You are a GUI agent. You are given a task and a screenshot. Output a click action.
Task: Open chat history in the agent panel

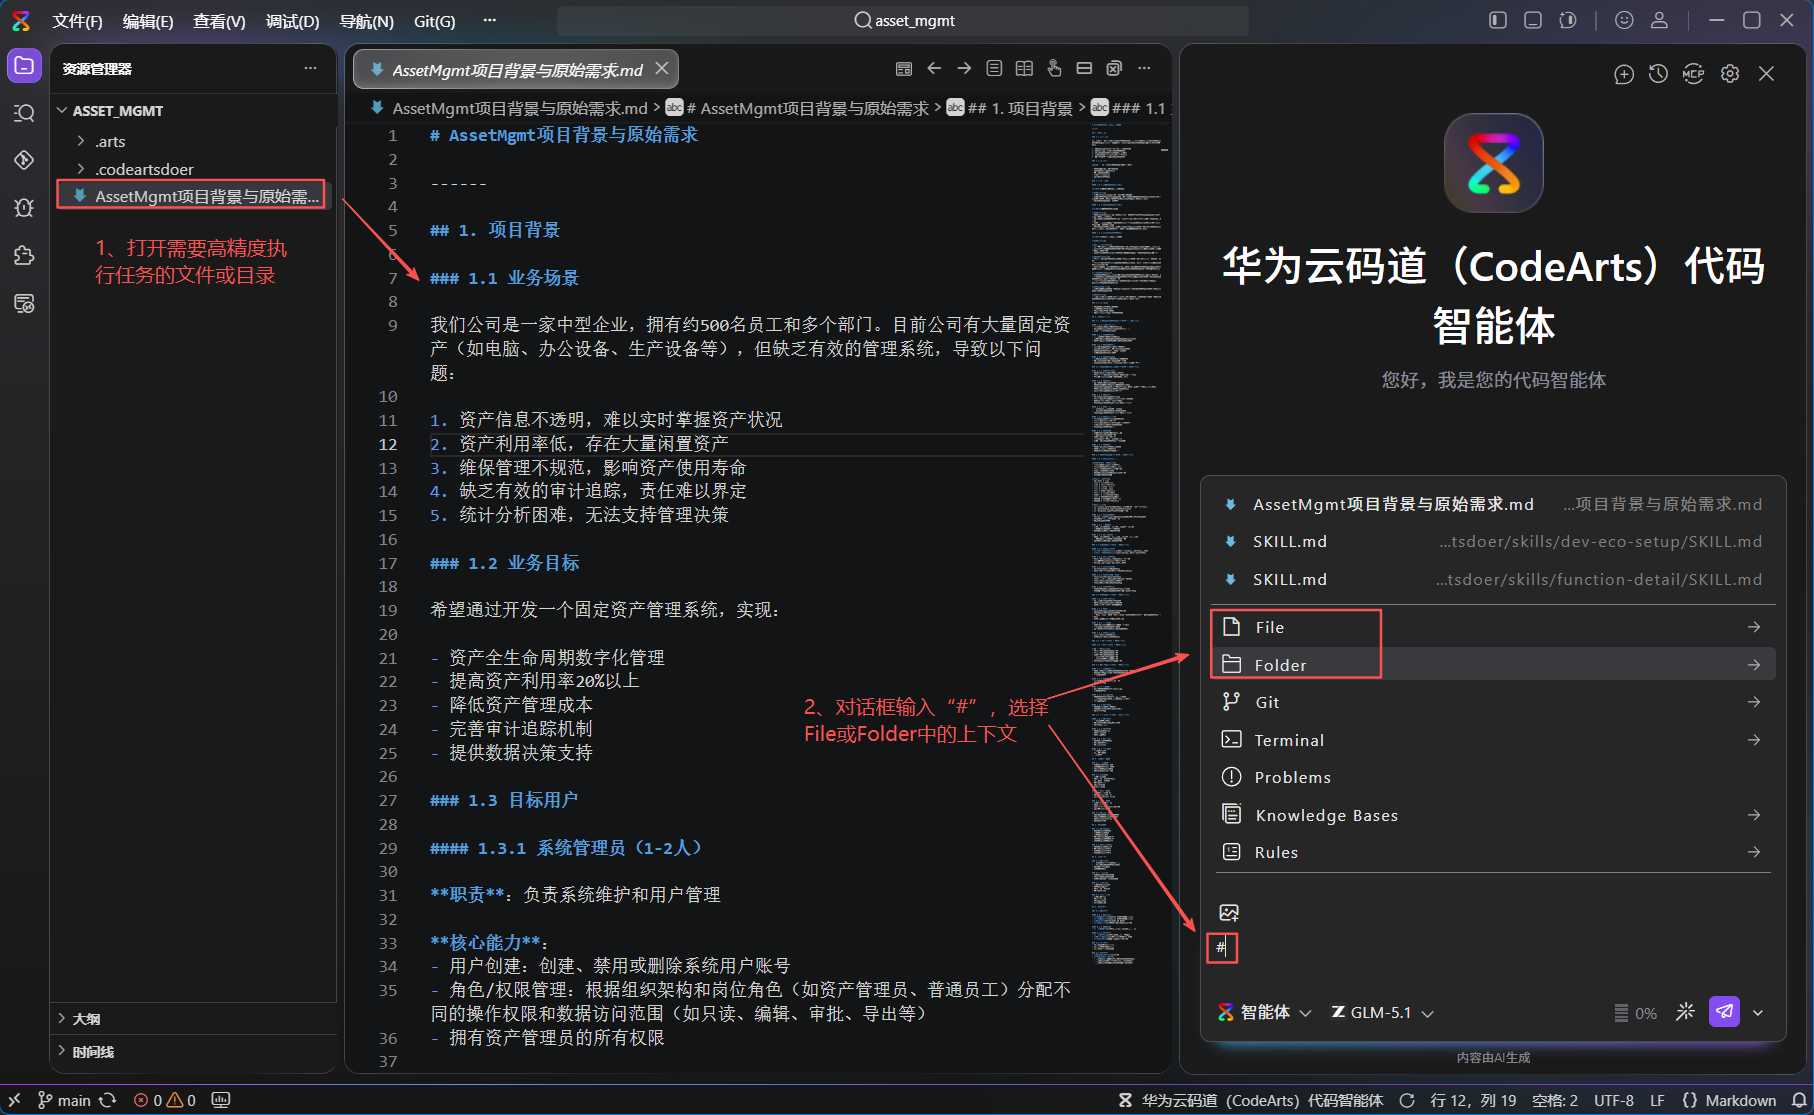[x=1658, y=74]
